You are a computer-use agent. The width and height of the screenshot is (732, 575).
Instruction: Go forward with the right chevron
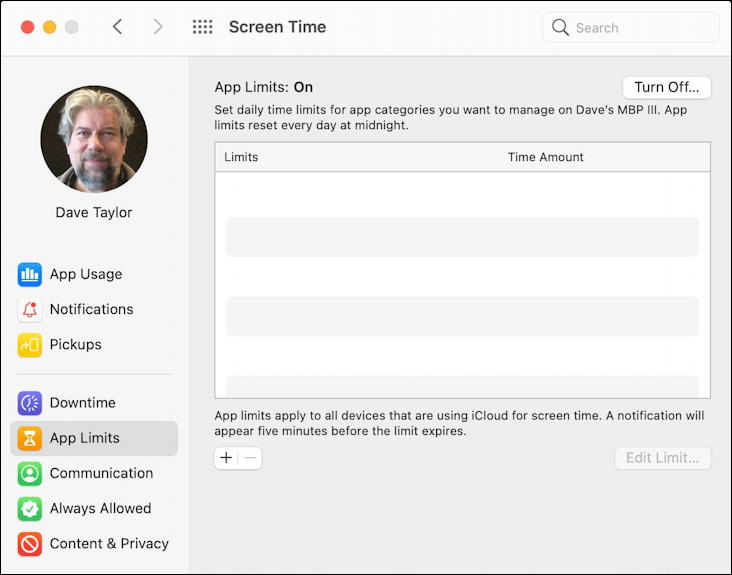(158, 27)
